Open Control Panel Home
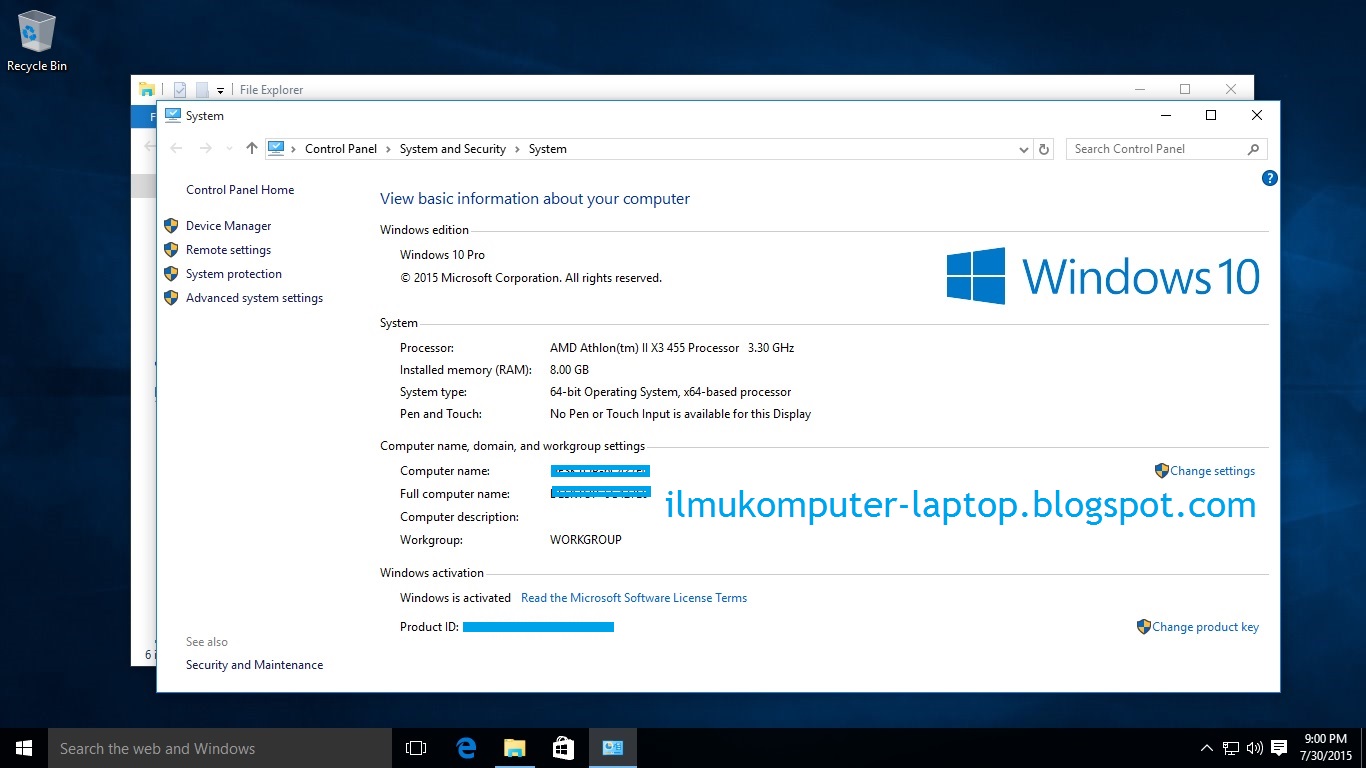This screenshot has height=768, width=1366. click(240, 190)
